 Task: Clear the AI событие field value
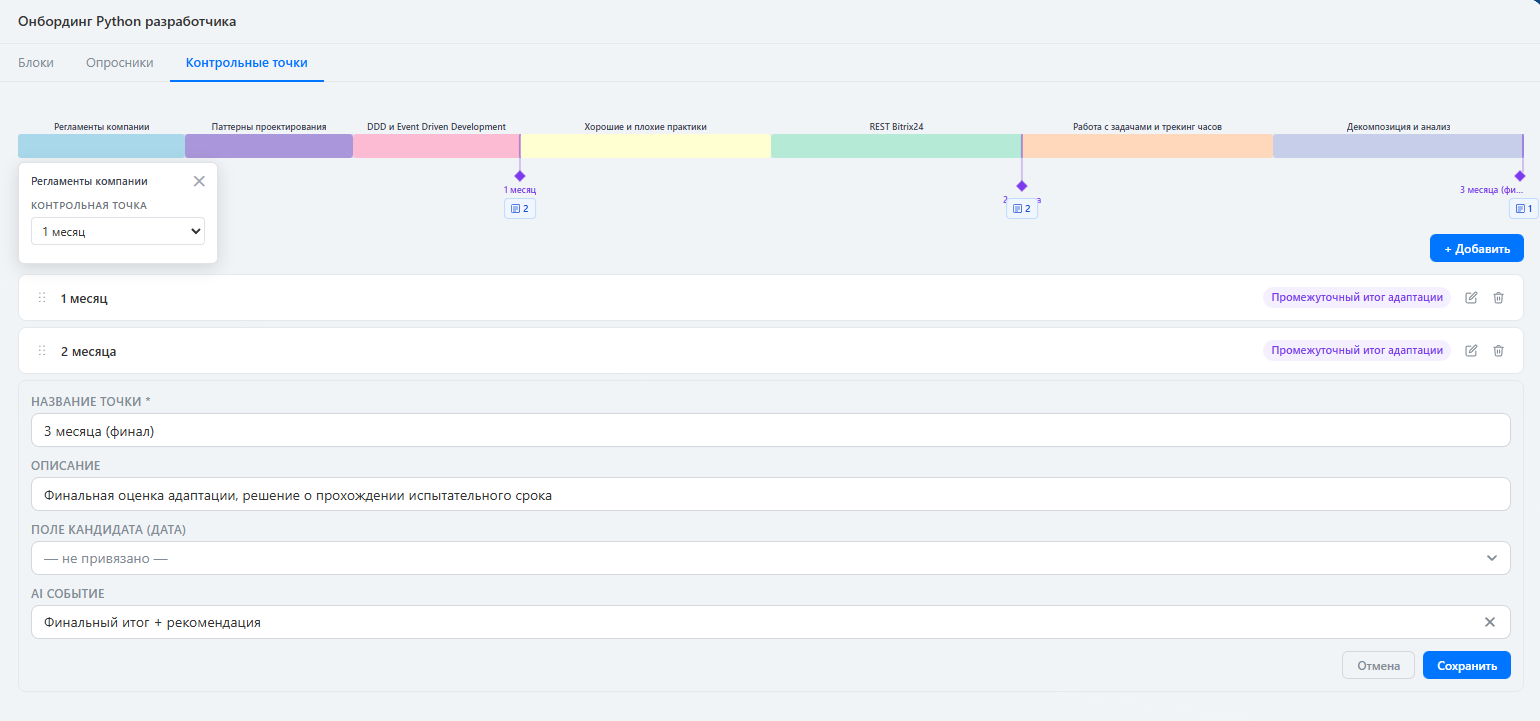1489,622
